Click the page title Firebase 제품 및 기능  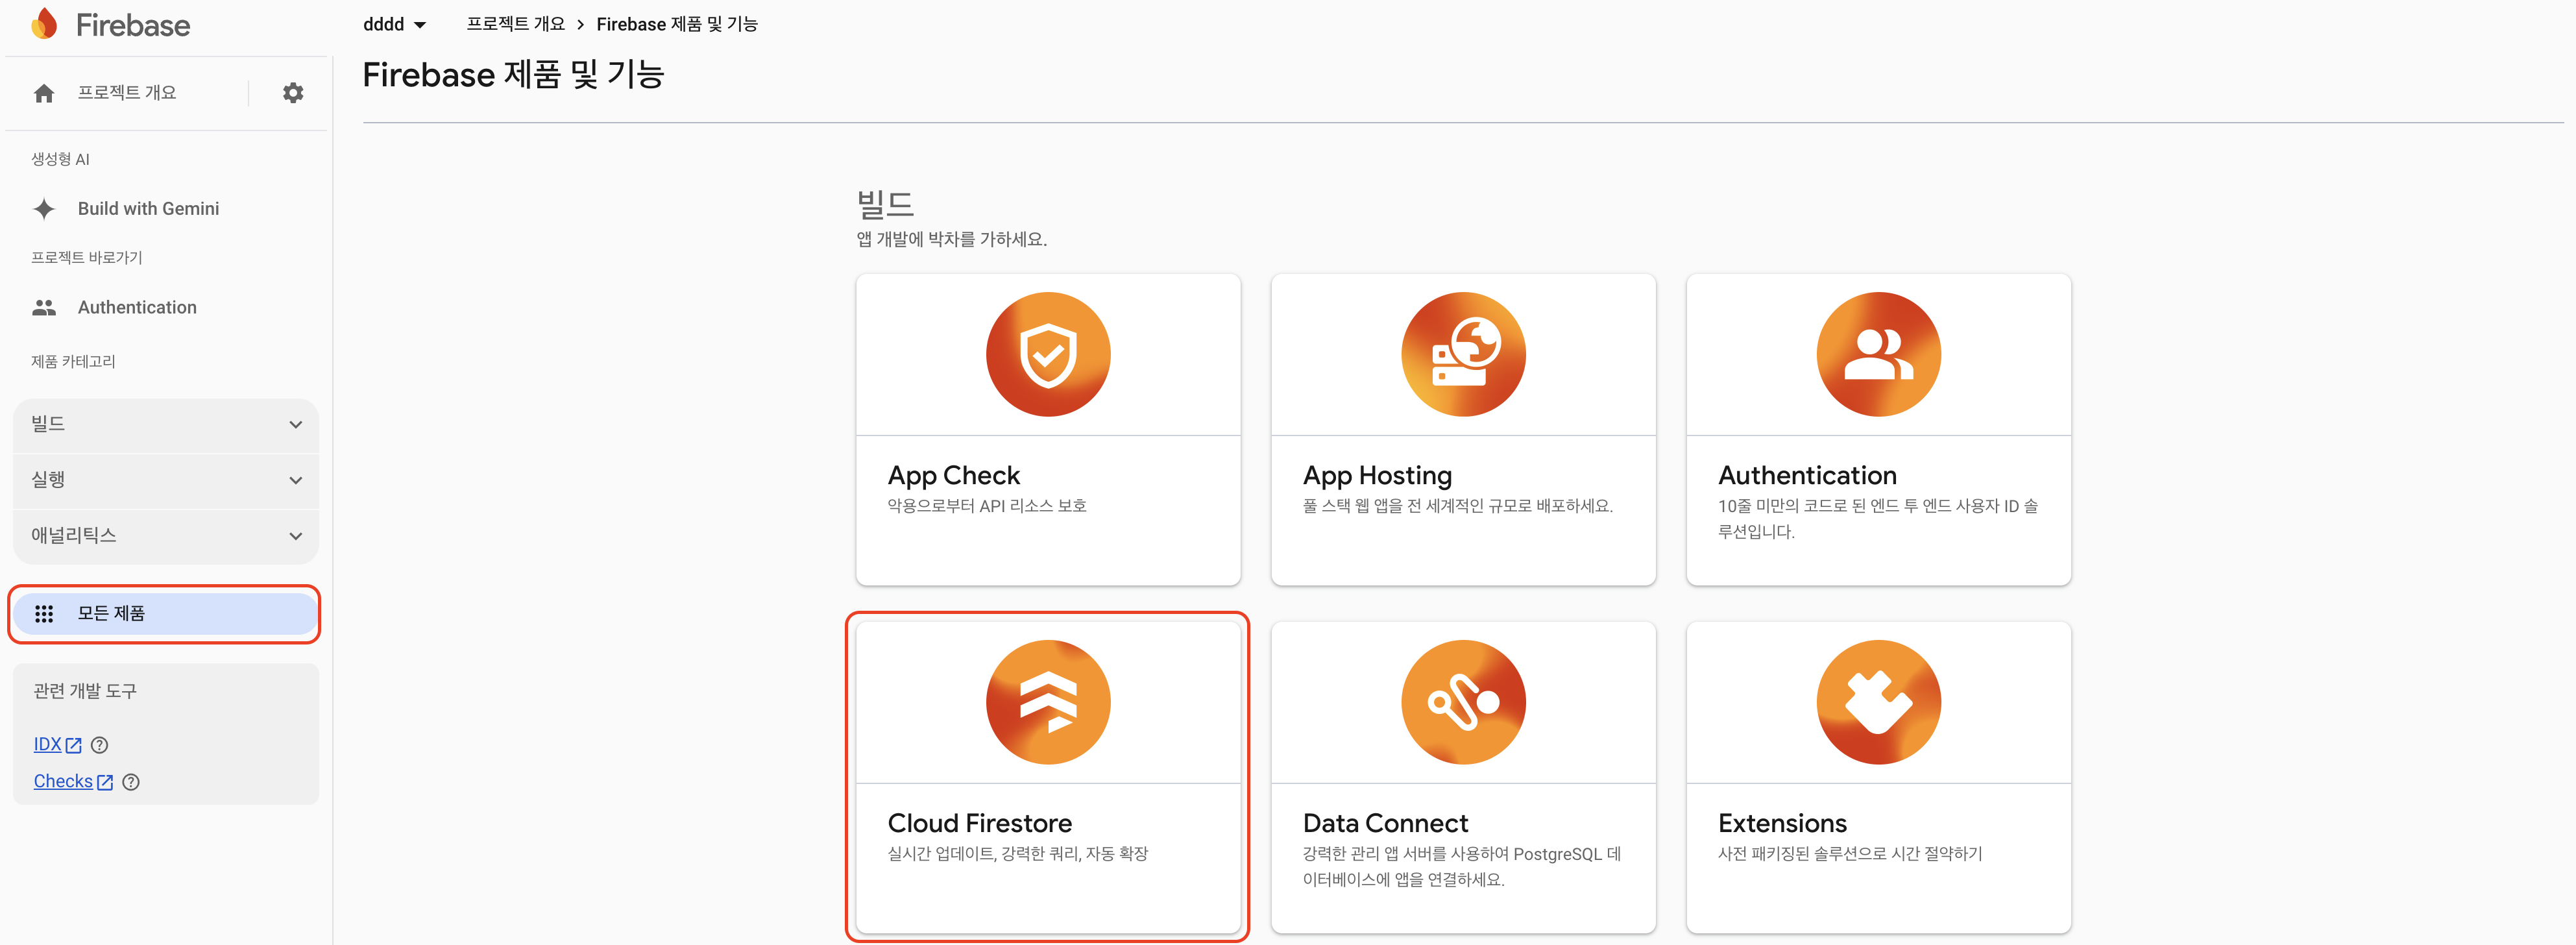pyautogui.click(x=513, y=75)
